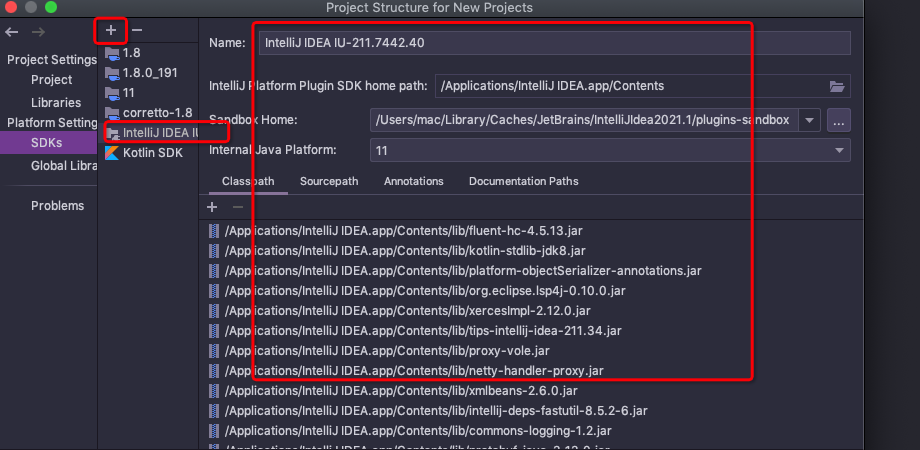Go forward with the right arrow
The width and height of the screenshot is (920, 450).
(x=38, y=32)
